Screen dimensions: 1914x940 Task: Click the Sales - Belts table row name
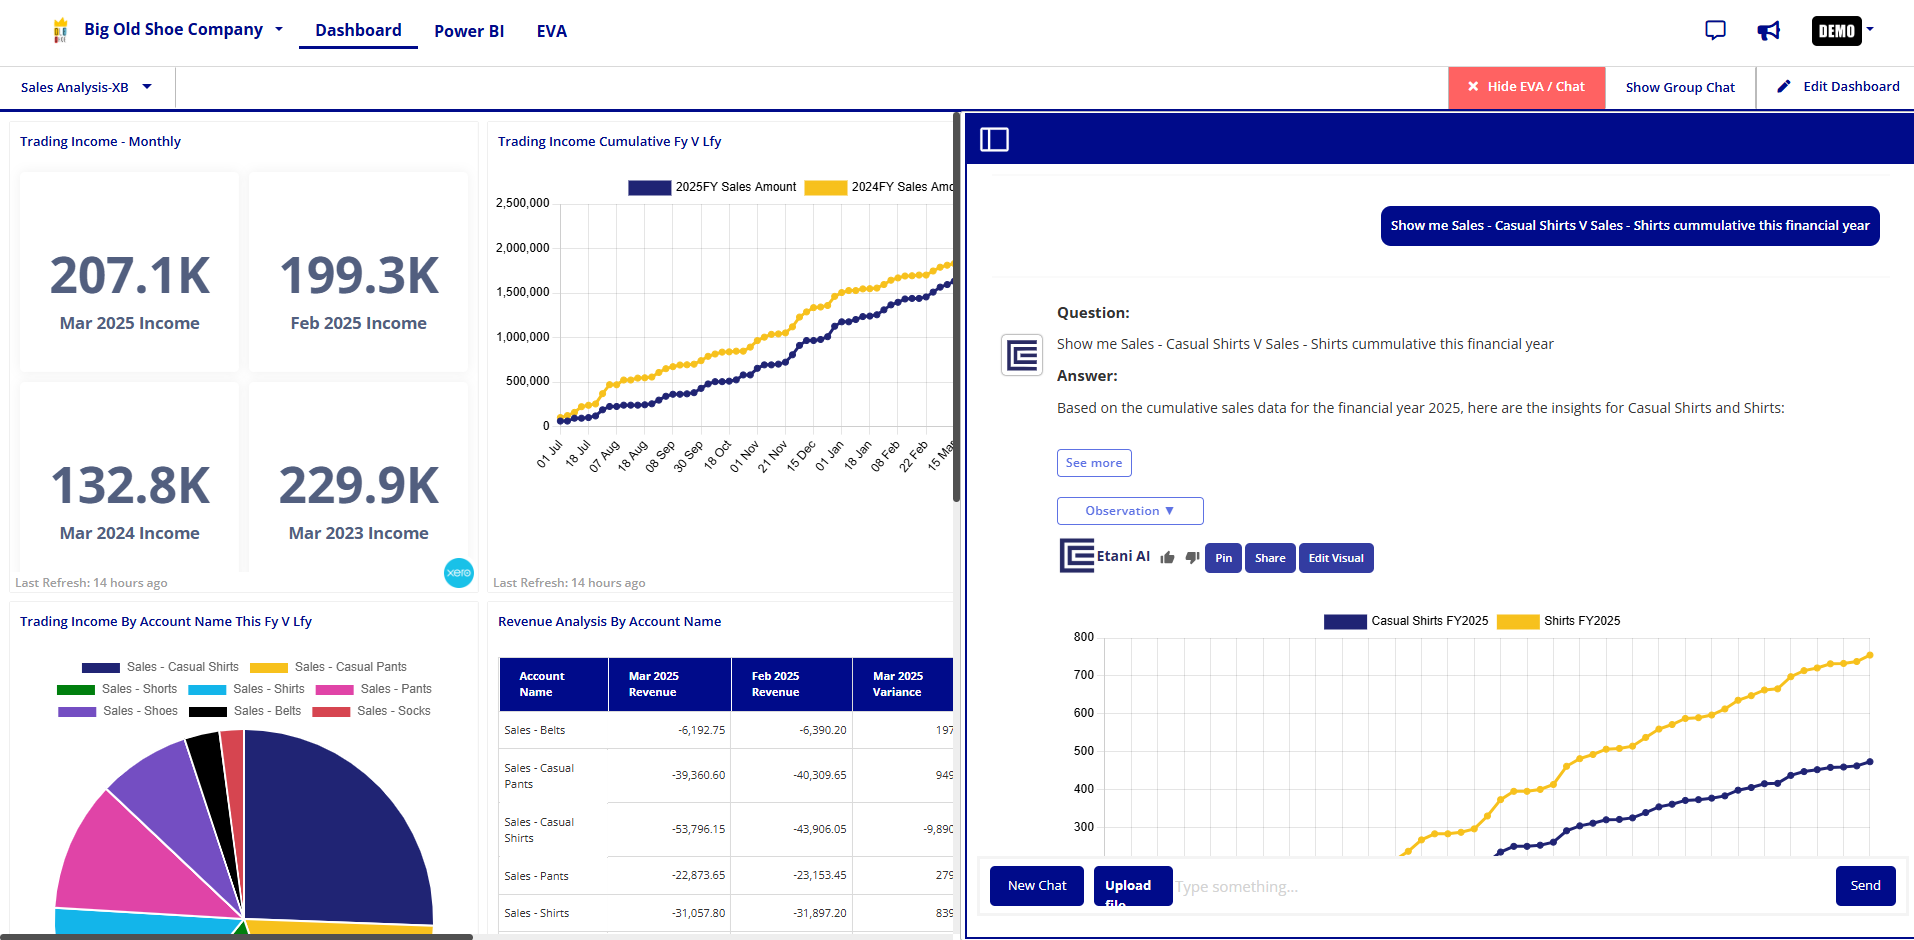535,730
